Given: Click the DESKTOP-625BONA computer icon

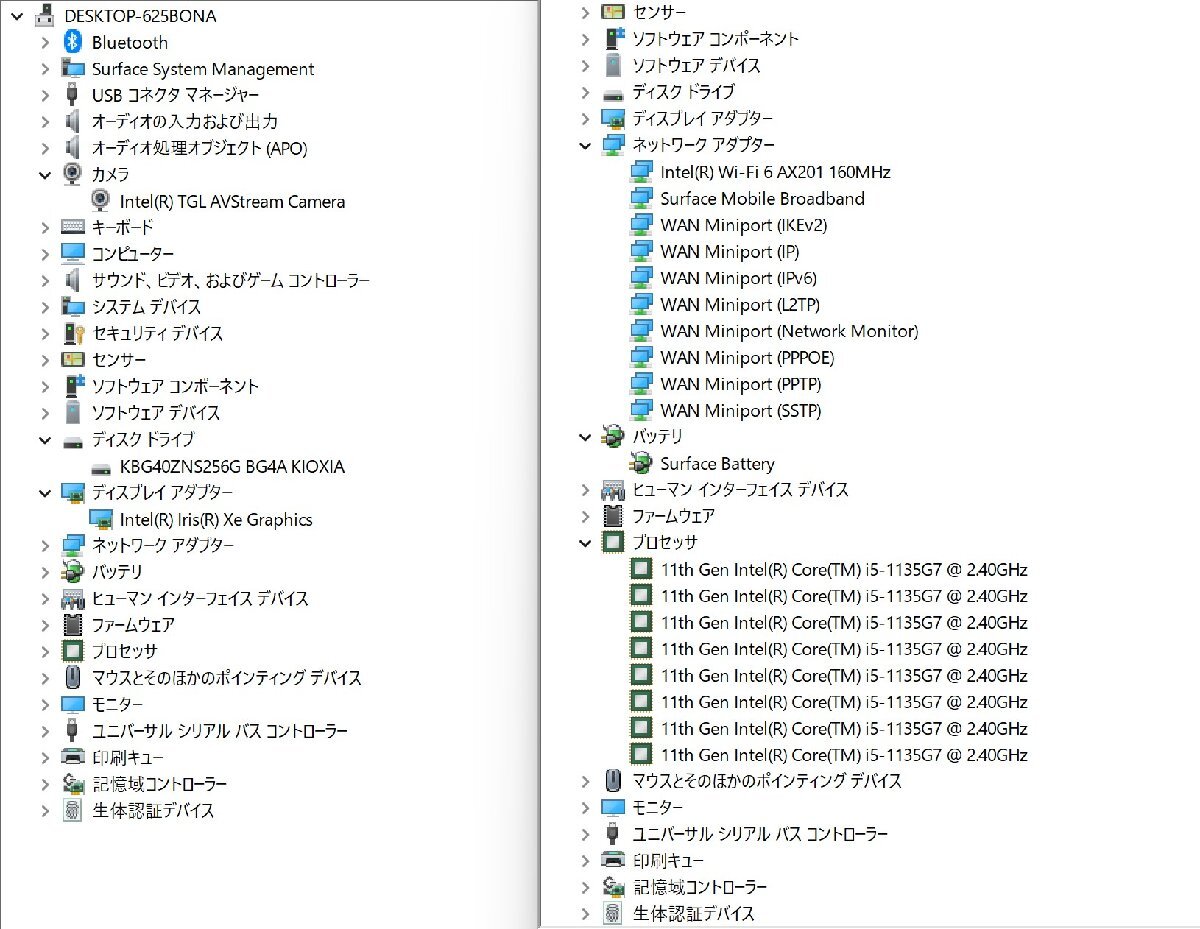Looking at the screenshot, I should click(x=45, y=16).
